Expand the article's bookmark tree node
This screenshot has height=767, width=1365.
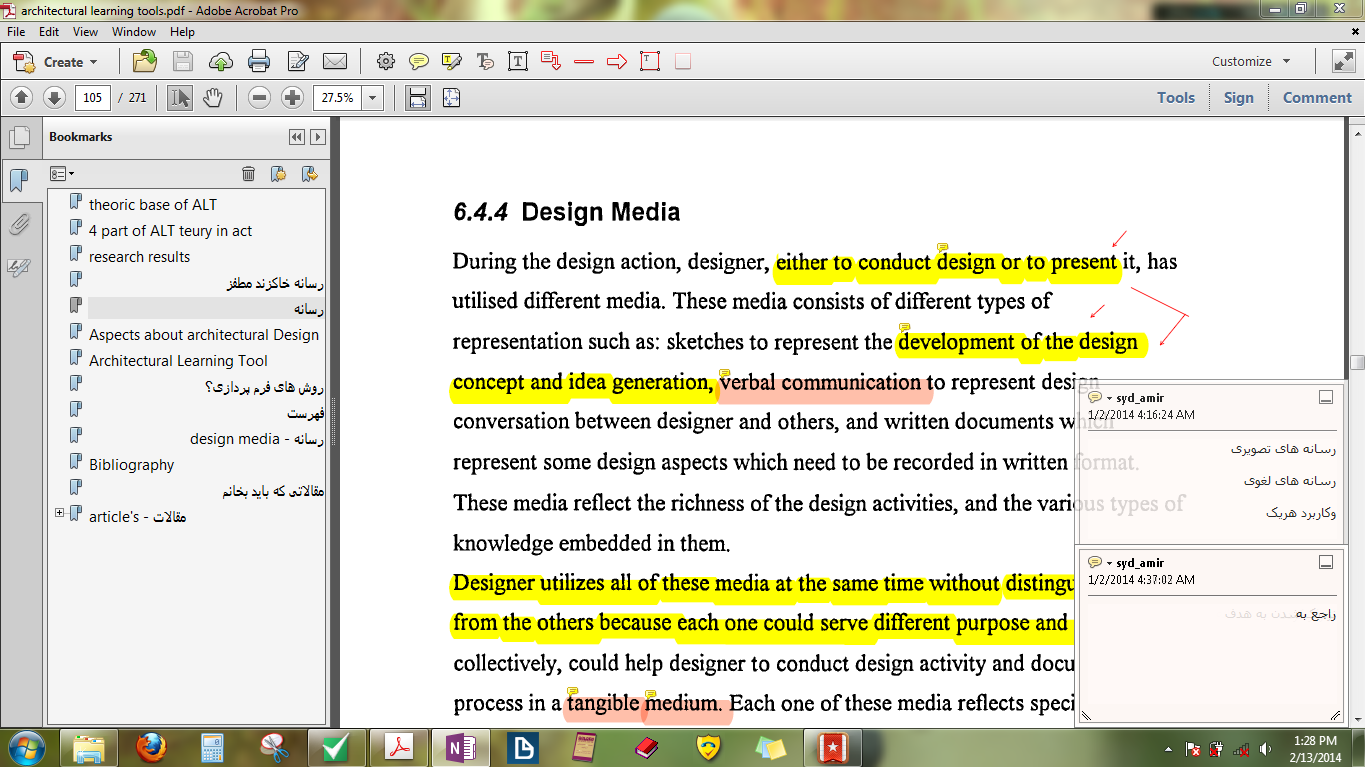[x=60, y=514]
